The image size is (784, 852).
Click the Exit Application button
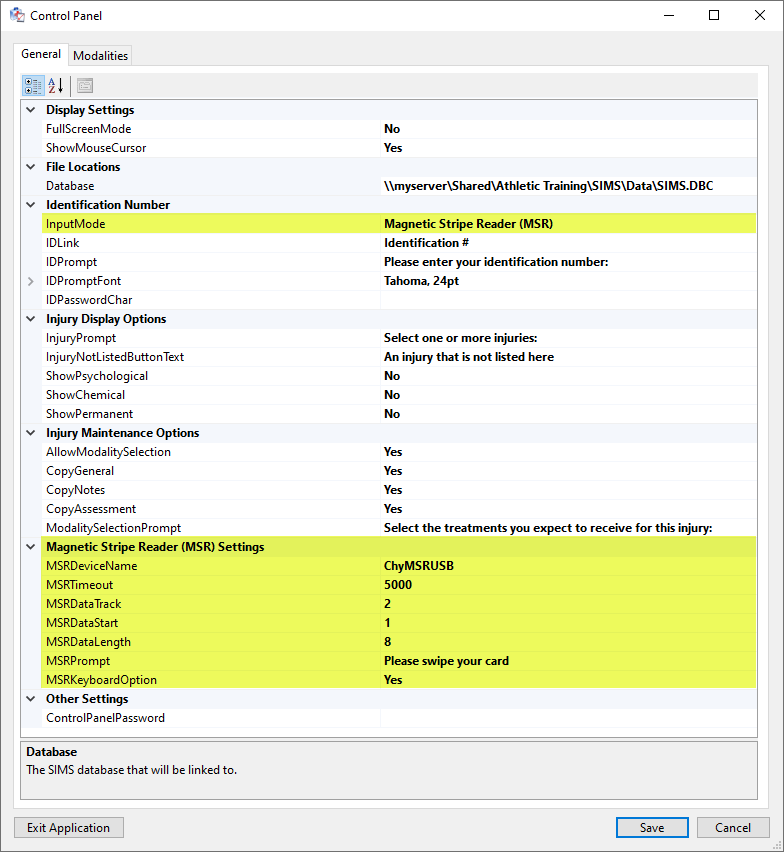(x=68, y=828)
